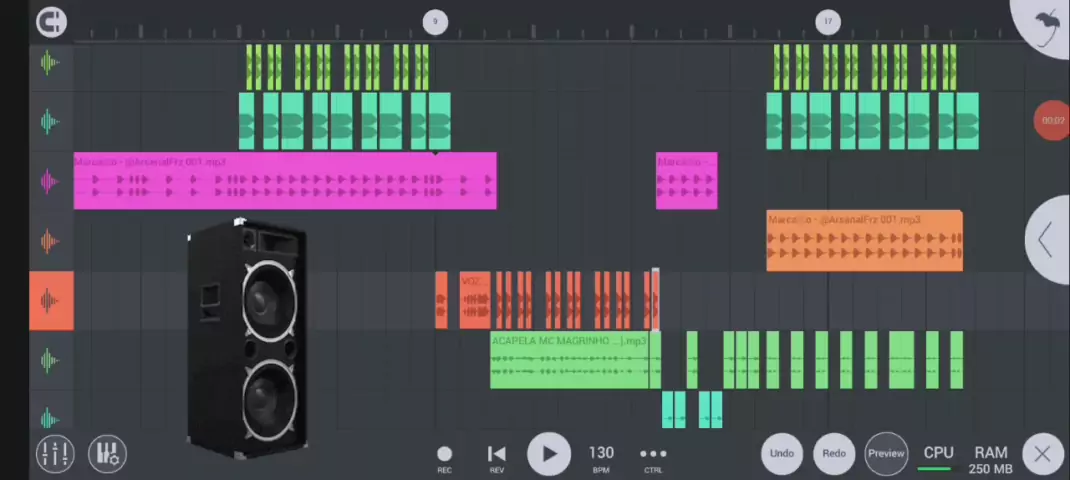This screenshot has width=1070, height=480.
Task: Click the Undo button
Action: click(x=782, y=454)
